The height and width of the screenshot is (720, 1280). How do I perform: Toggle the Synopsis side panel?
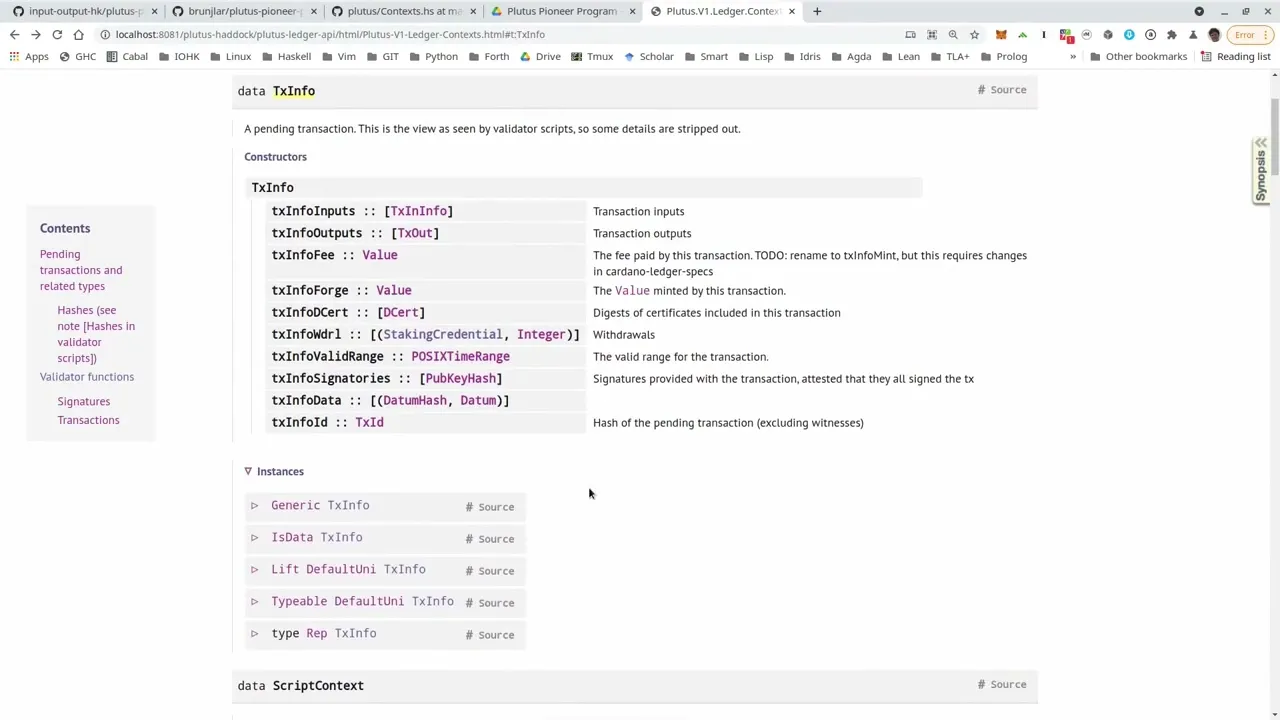[1260, 170]
